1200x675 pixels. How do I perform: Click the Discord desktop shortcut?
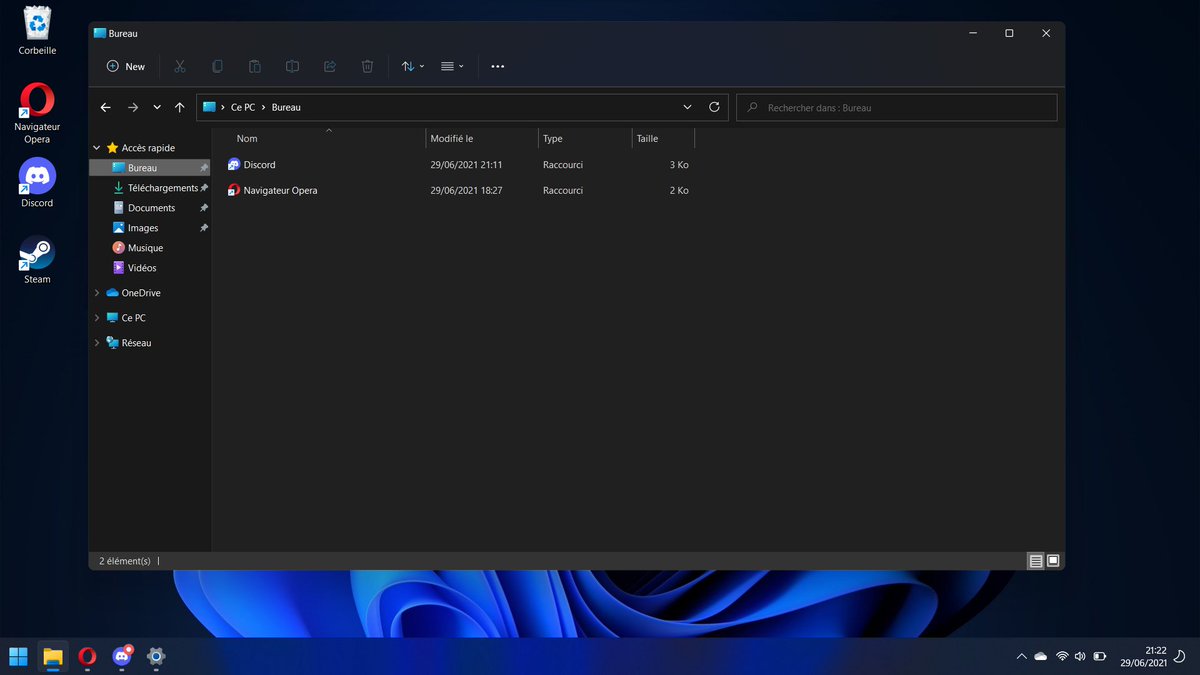[37, 183]
